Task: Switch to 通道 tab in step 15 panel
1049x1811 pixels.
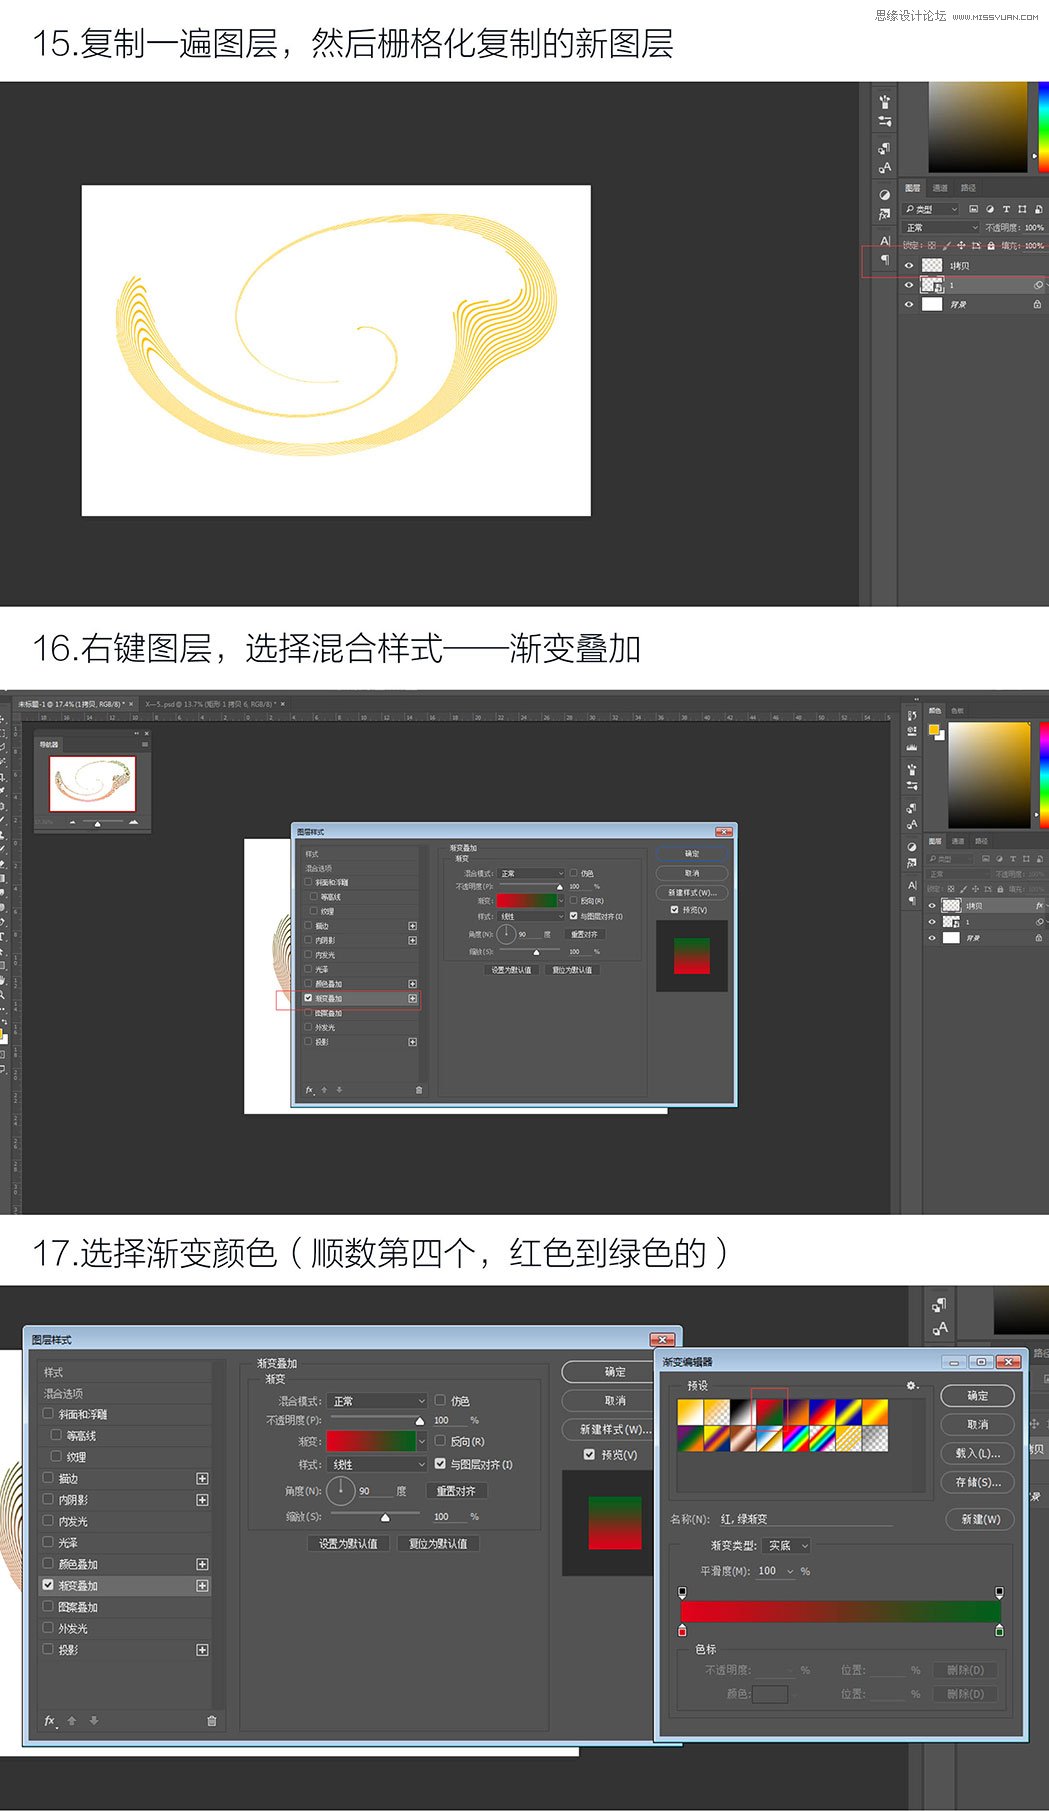Action: pyautogui.click(x=940, y=188)
